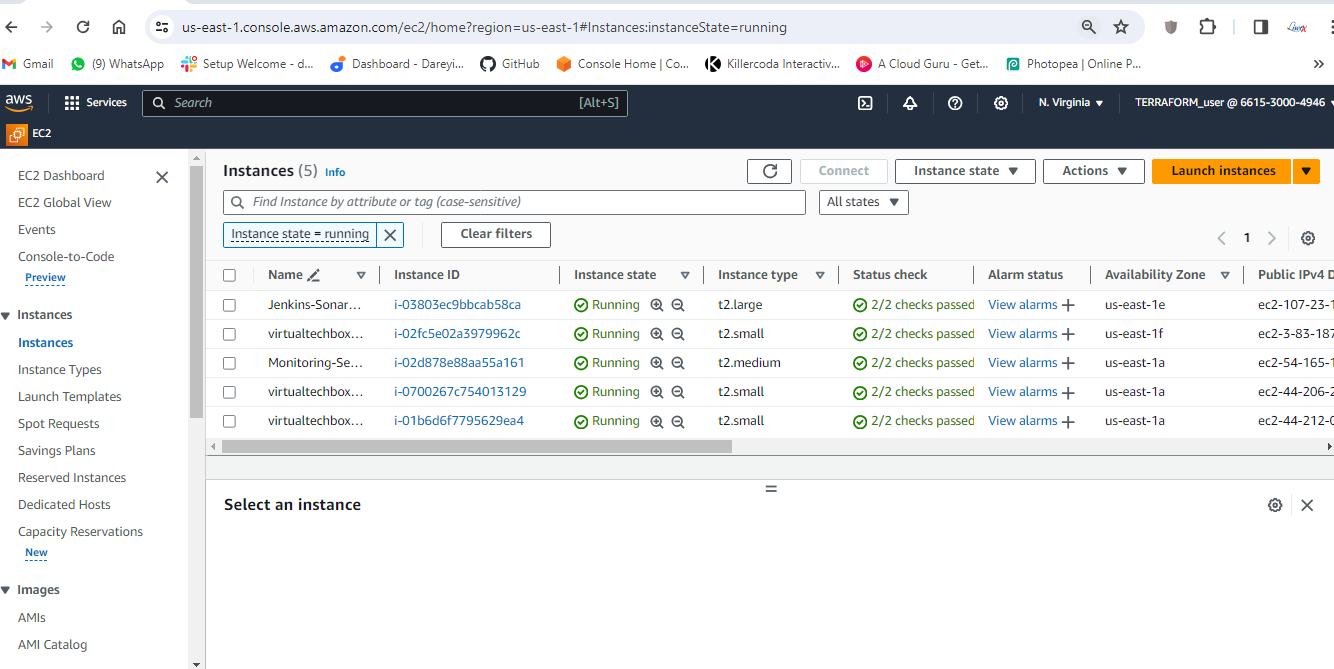This screenshot has height=669, width=1334.
Task: Check the Jenkins-Sonar instance checkbox
Action: click(230, 305)
